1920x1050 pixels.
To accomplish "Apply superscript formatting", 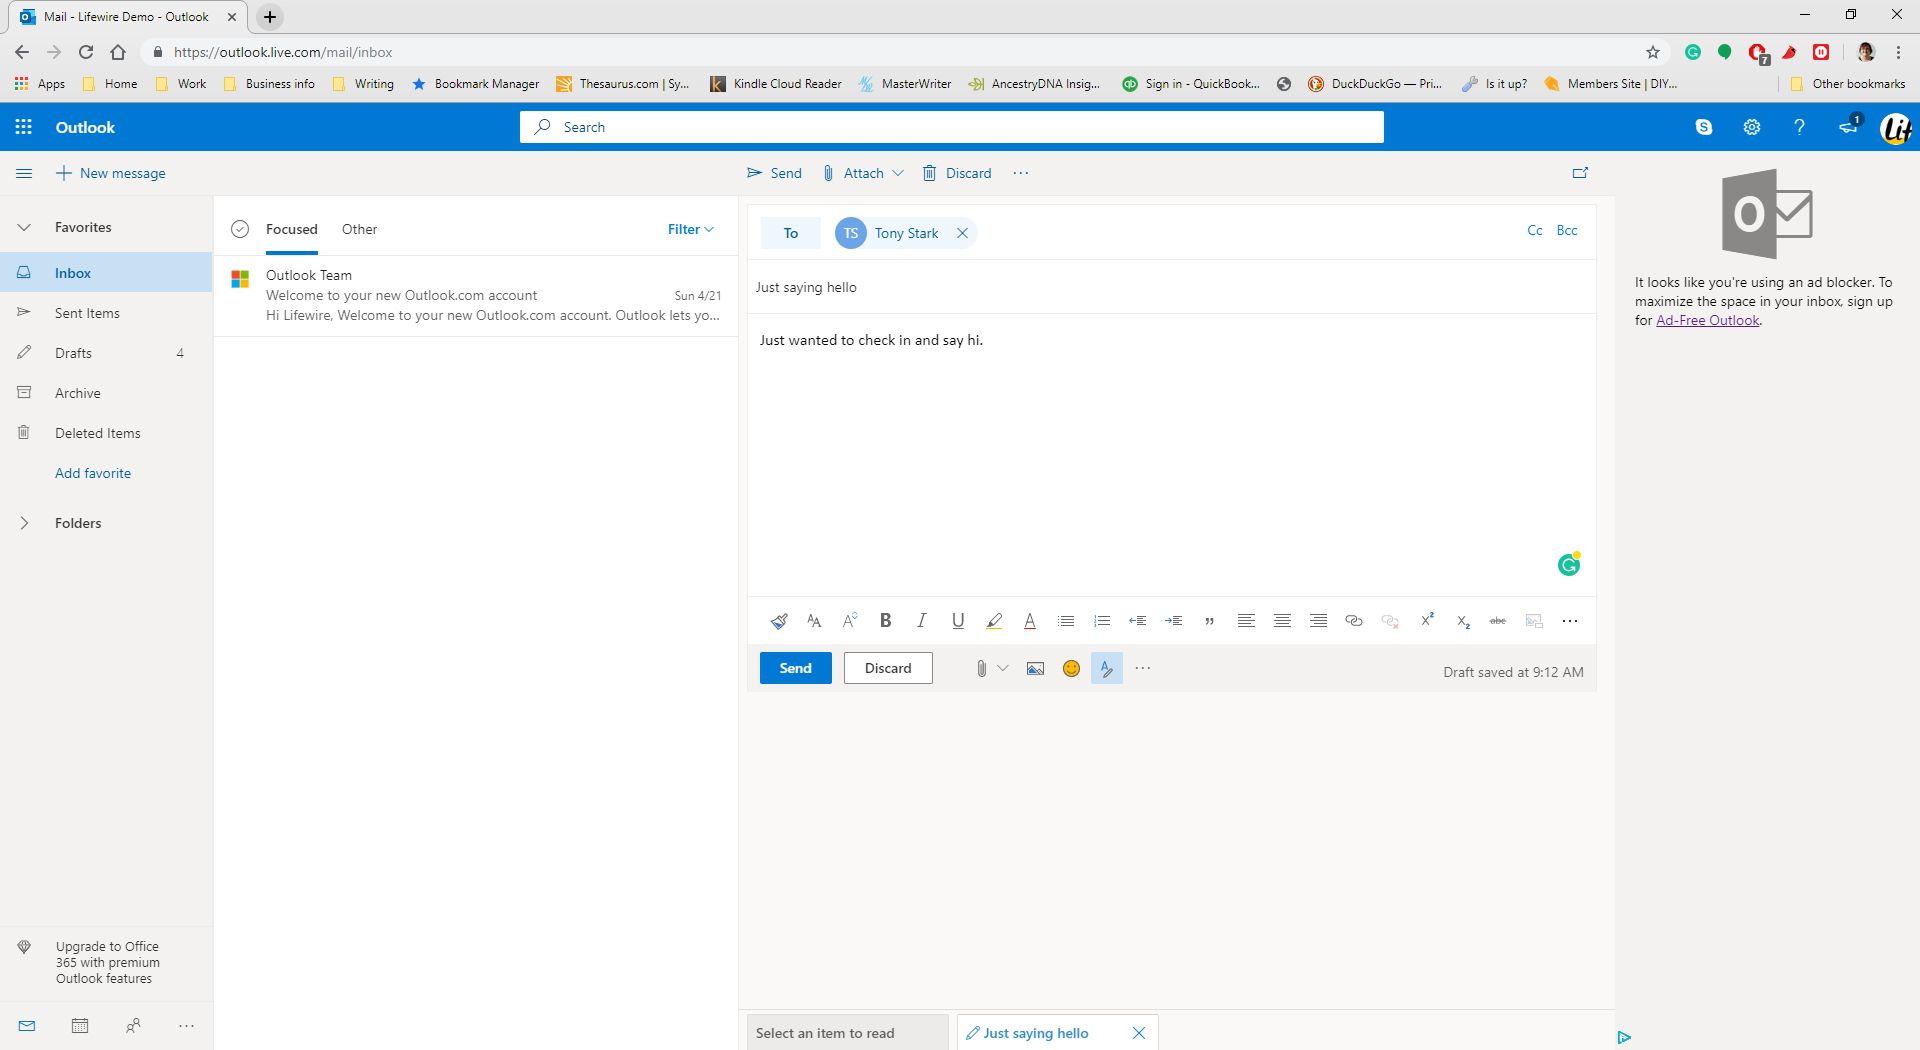I will pyautogui.click(x=1427, y=620).
